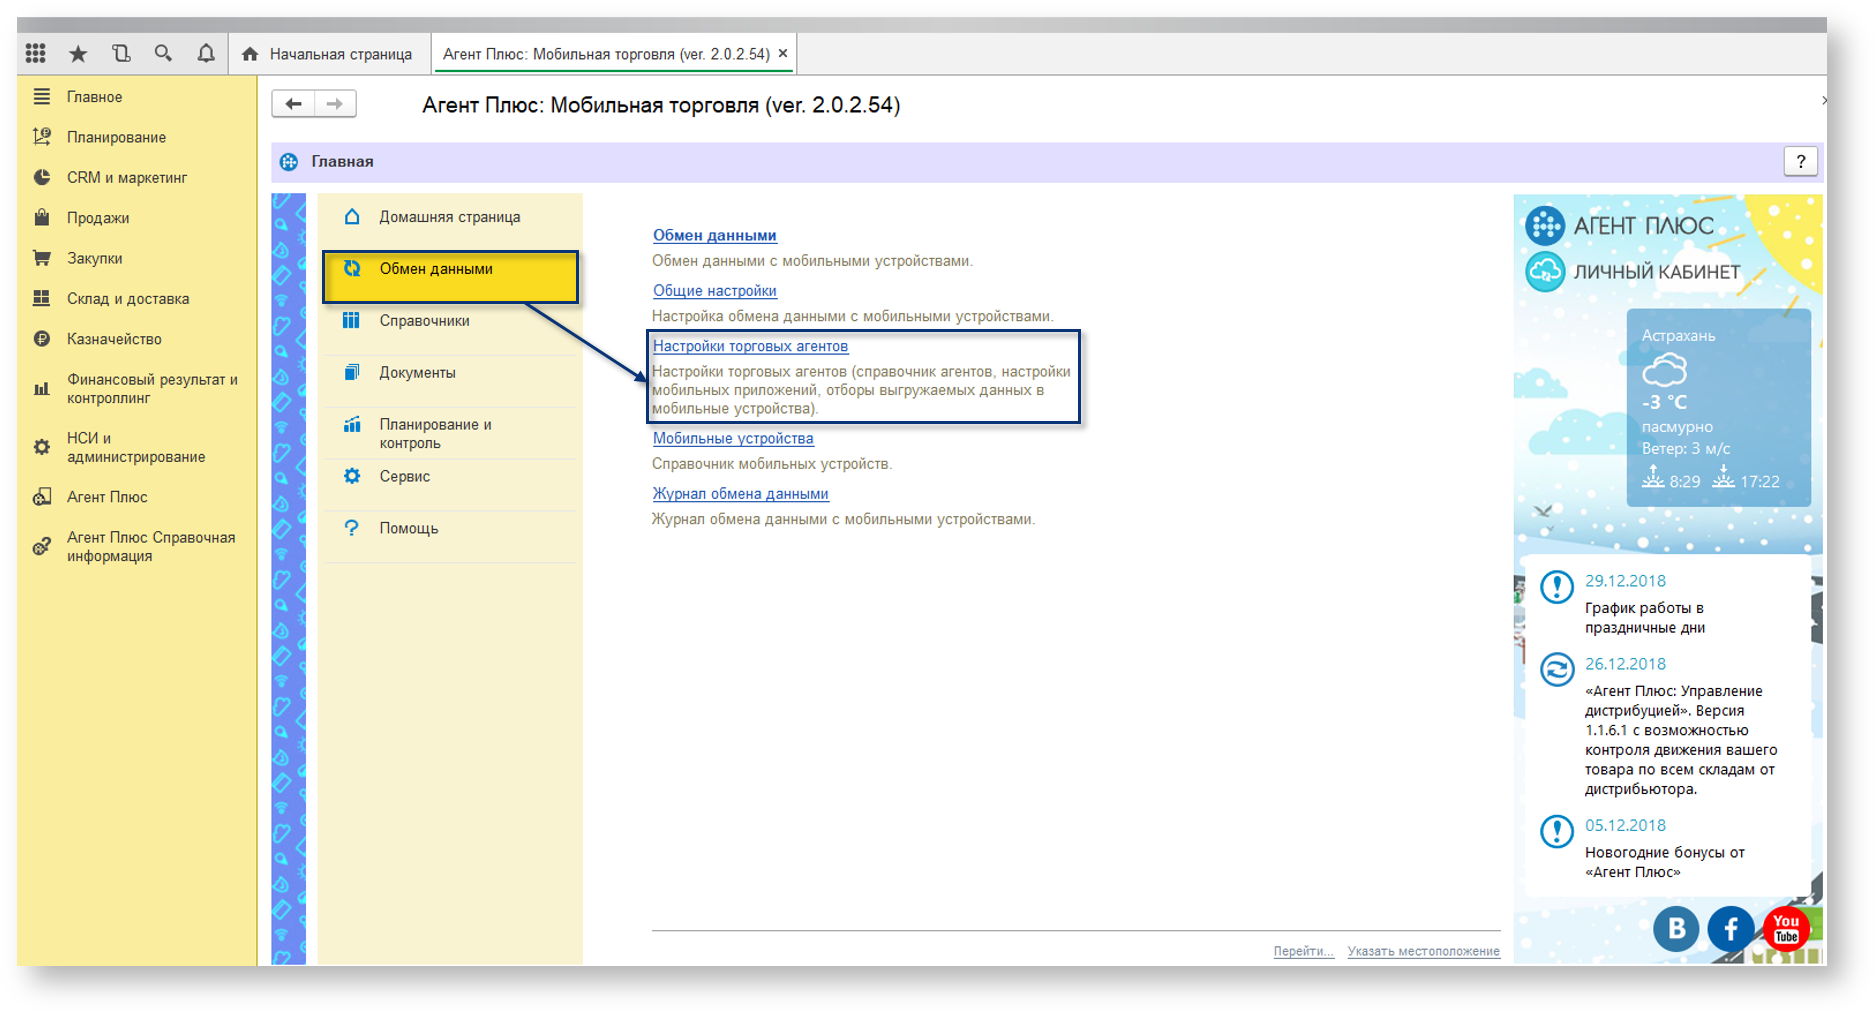Open search magnifier icon in top toolbar

coord(163,53)
